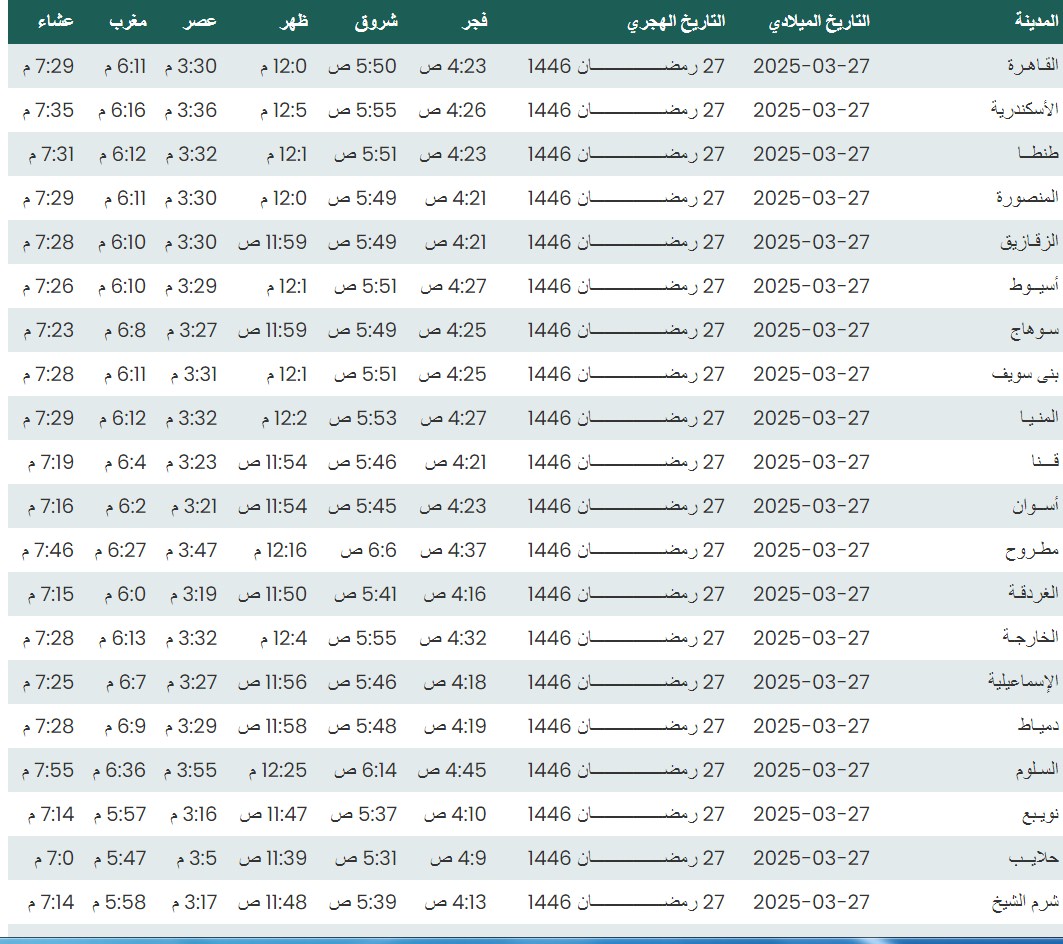
Task: Click the التاريخ الهجري column header
Action: click(676, 22)
